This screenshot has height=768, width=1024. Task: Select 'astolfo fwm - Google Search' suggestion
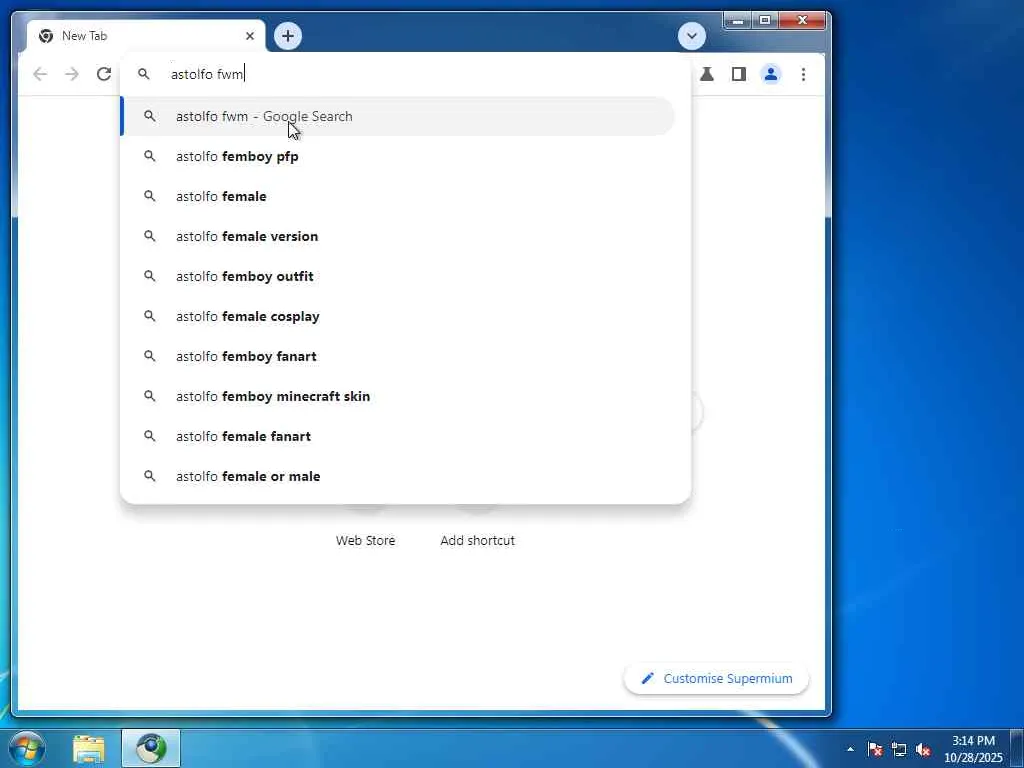(398, 116)
